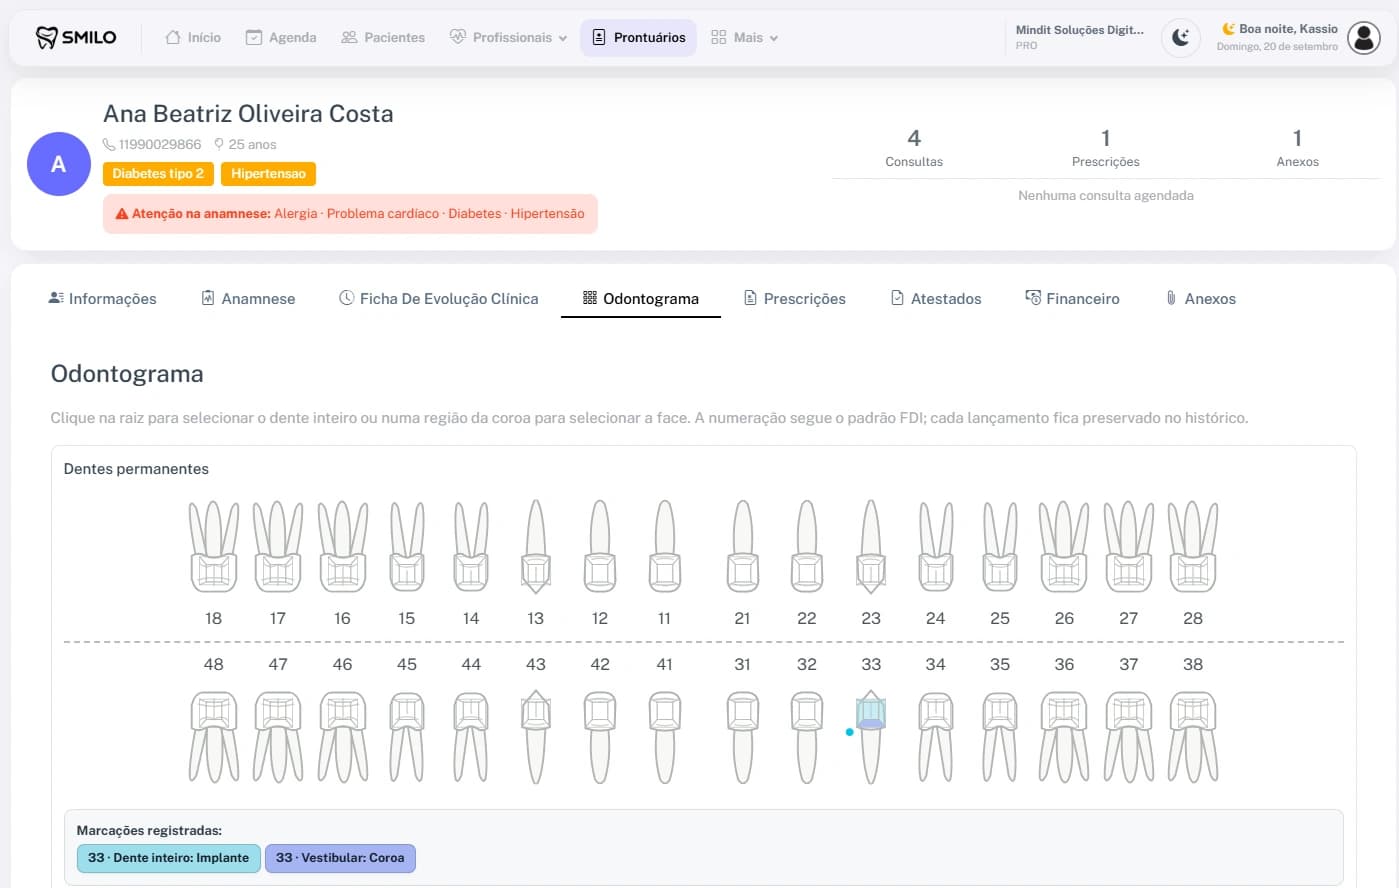Click the 4 Consultas counter
The height and width of the screenshot is (888, 1399).
(x=914, y=147)
